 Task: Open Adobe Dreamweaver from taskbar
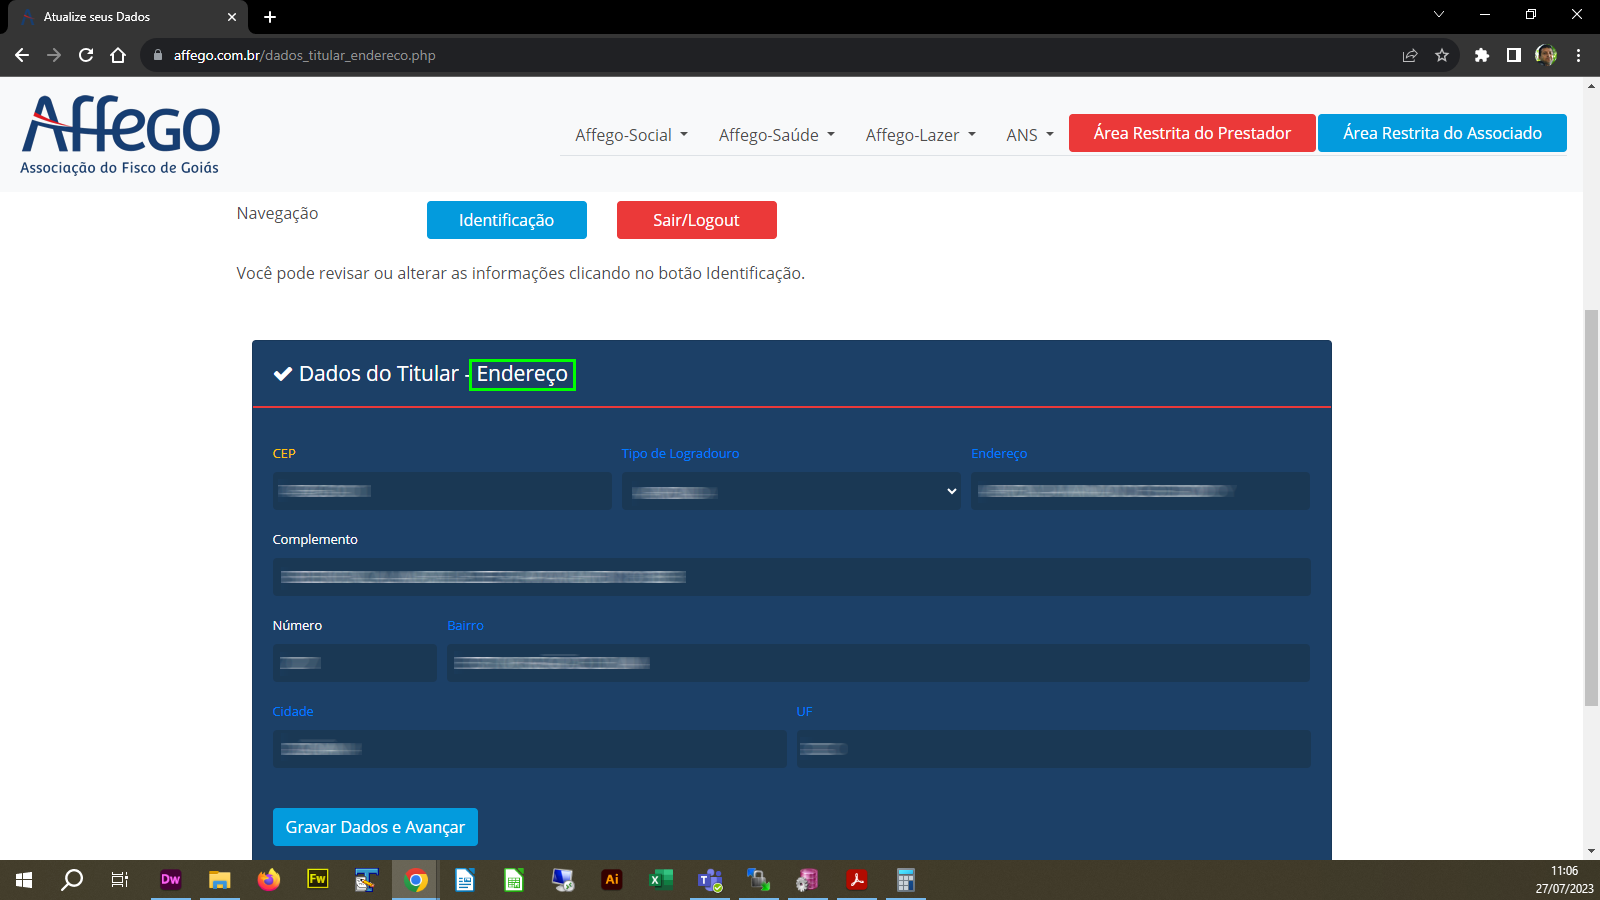(x=170, y=880)
